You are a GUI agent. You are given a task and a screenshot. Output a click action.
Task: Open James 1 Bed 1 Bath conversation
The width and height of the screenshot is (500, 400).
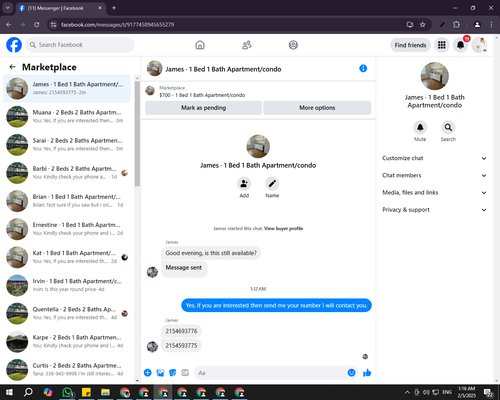click(x=67, y=89)
